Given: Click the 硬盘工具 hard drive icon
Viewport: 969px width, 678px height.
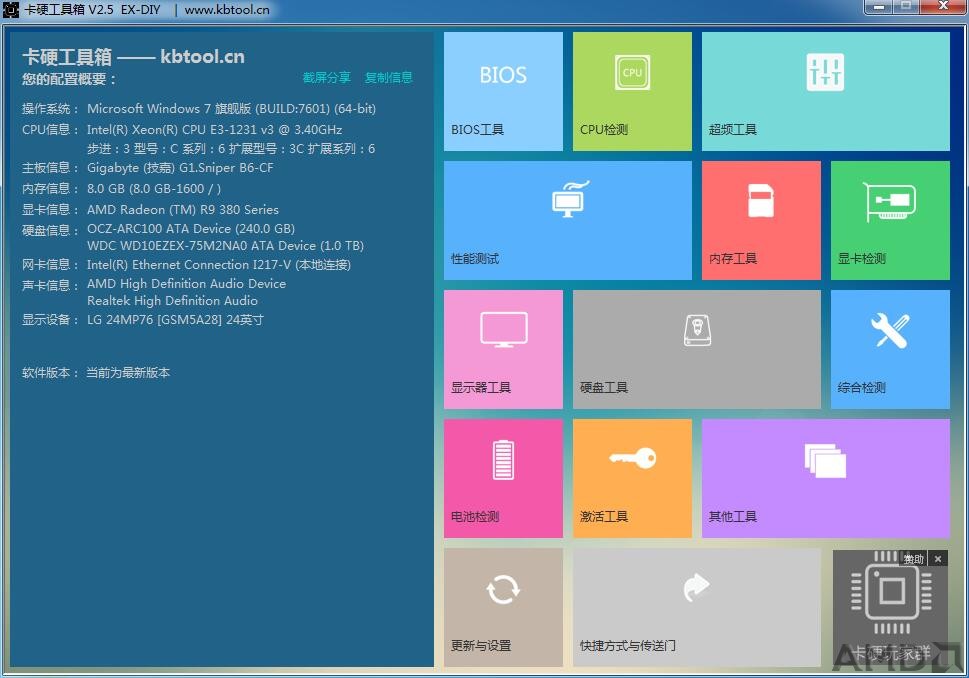Looking at the screenshot, I should 697,331.
